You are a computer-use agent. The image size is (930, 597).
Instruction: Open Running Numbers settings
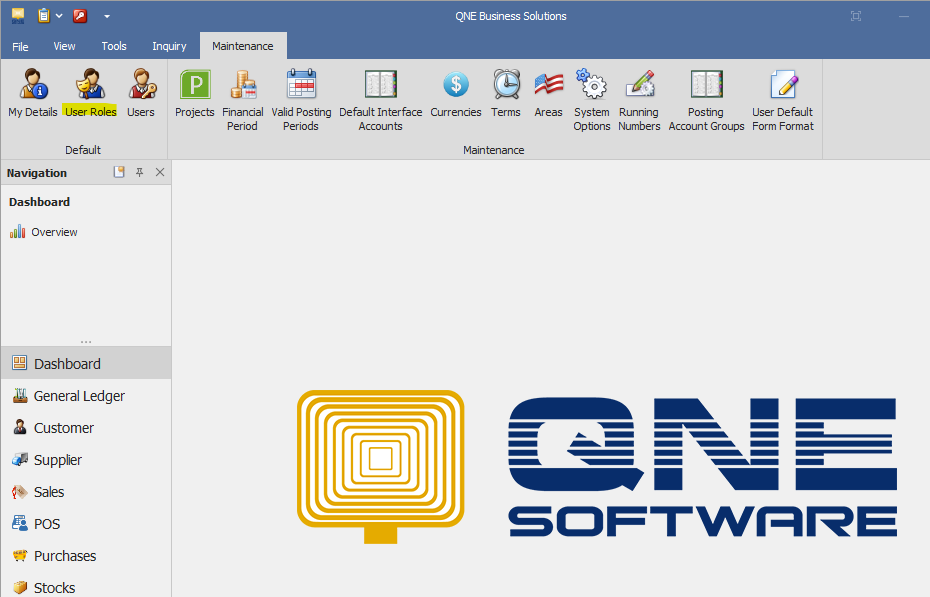(639, 100)
